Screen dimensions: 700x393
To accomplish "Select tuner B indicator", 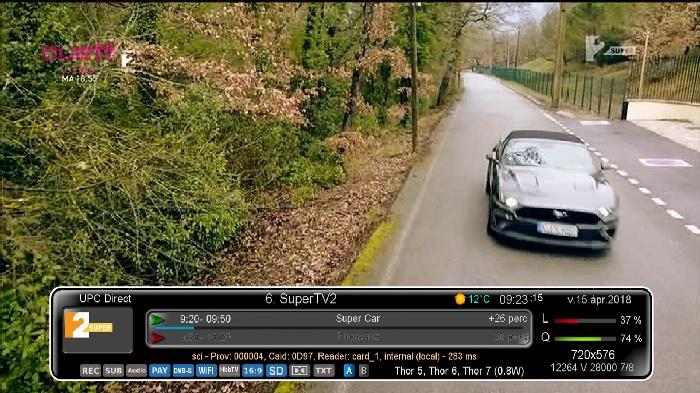I will 363,371.
